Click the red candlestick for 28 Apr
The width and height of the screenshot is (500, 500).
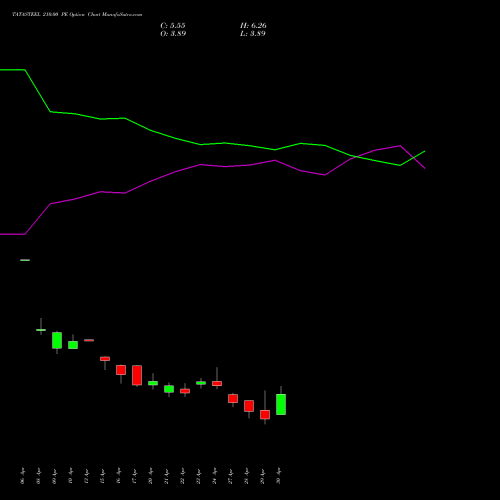(x=249, y=406)
